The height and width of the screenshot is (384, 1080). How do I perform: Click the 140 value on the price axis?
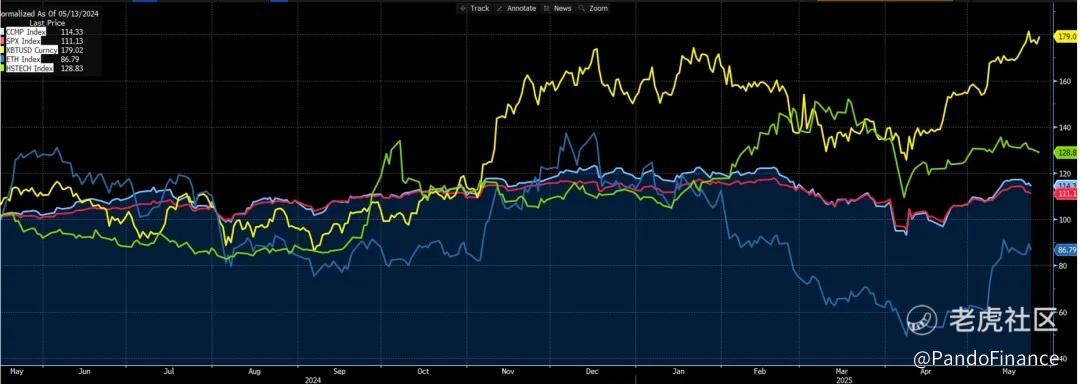click(x=1065, y=127)
